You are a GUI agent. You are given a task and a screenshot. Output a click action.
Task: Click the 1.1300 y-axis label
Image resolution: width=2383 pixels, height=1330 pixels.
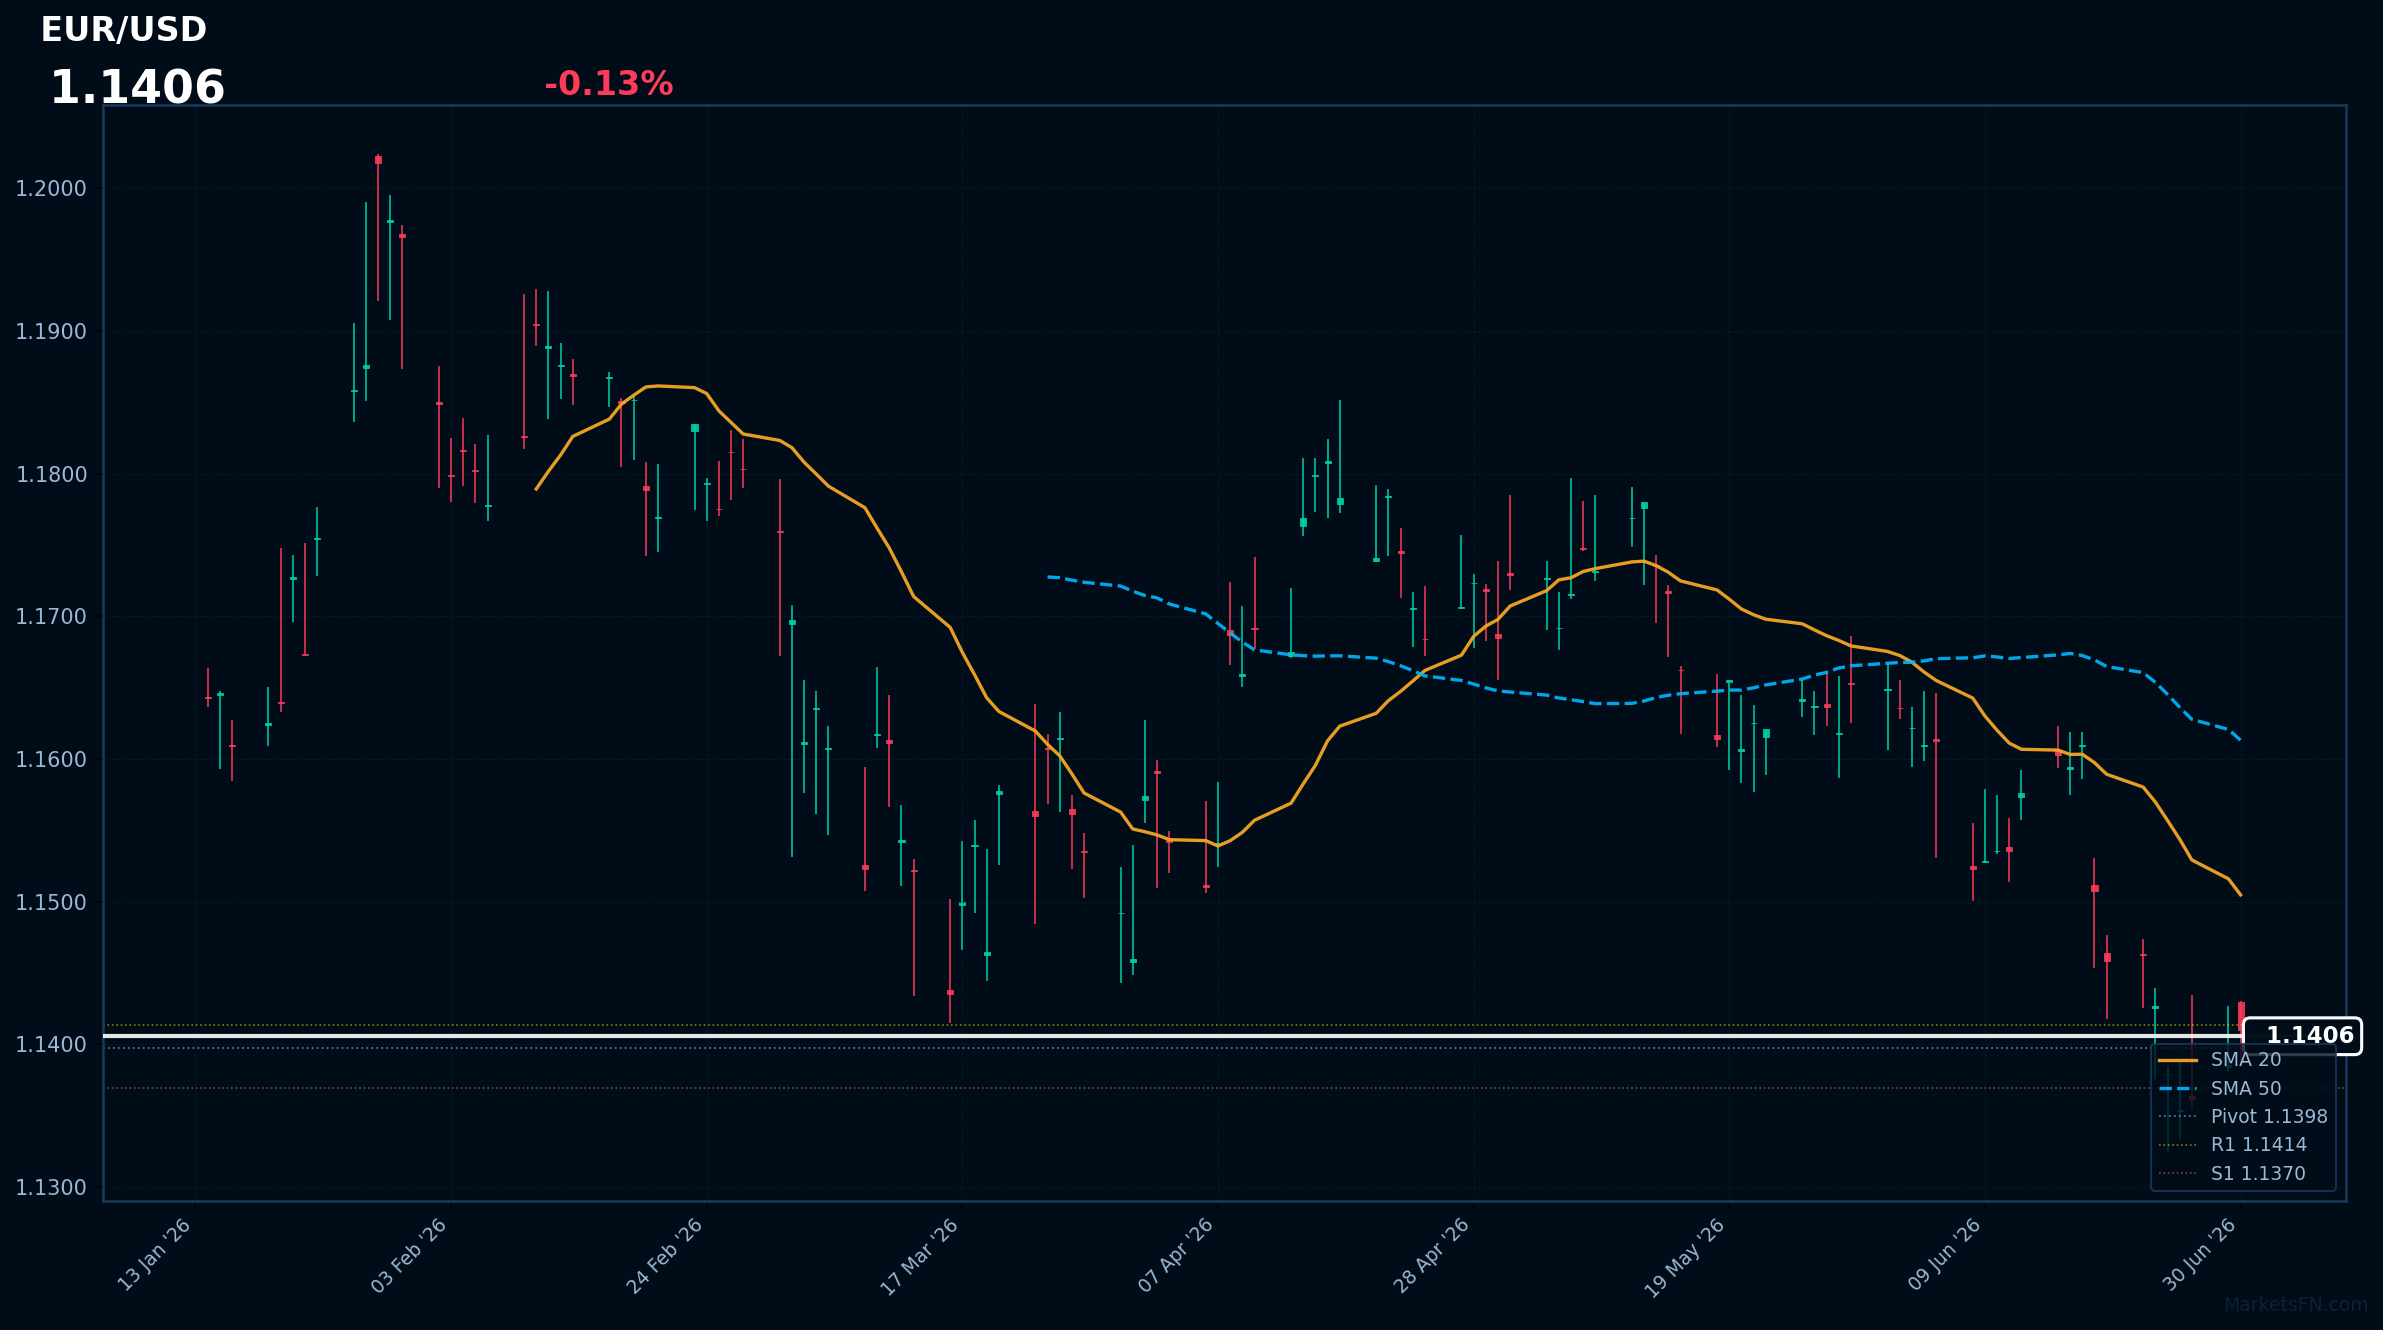[51, 1188]
